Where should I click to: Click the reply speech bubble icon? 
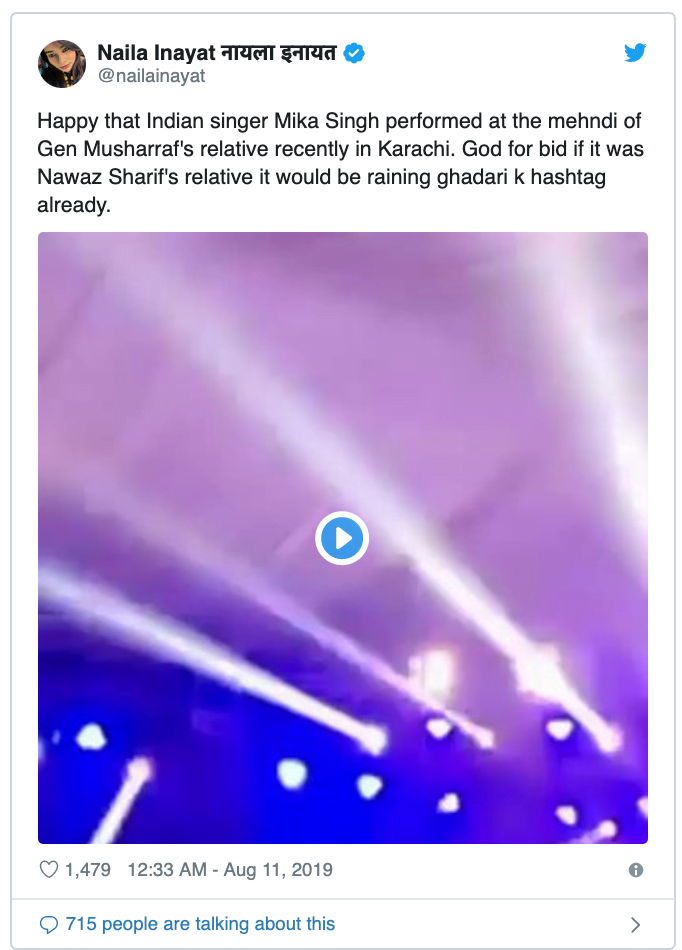48,925
